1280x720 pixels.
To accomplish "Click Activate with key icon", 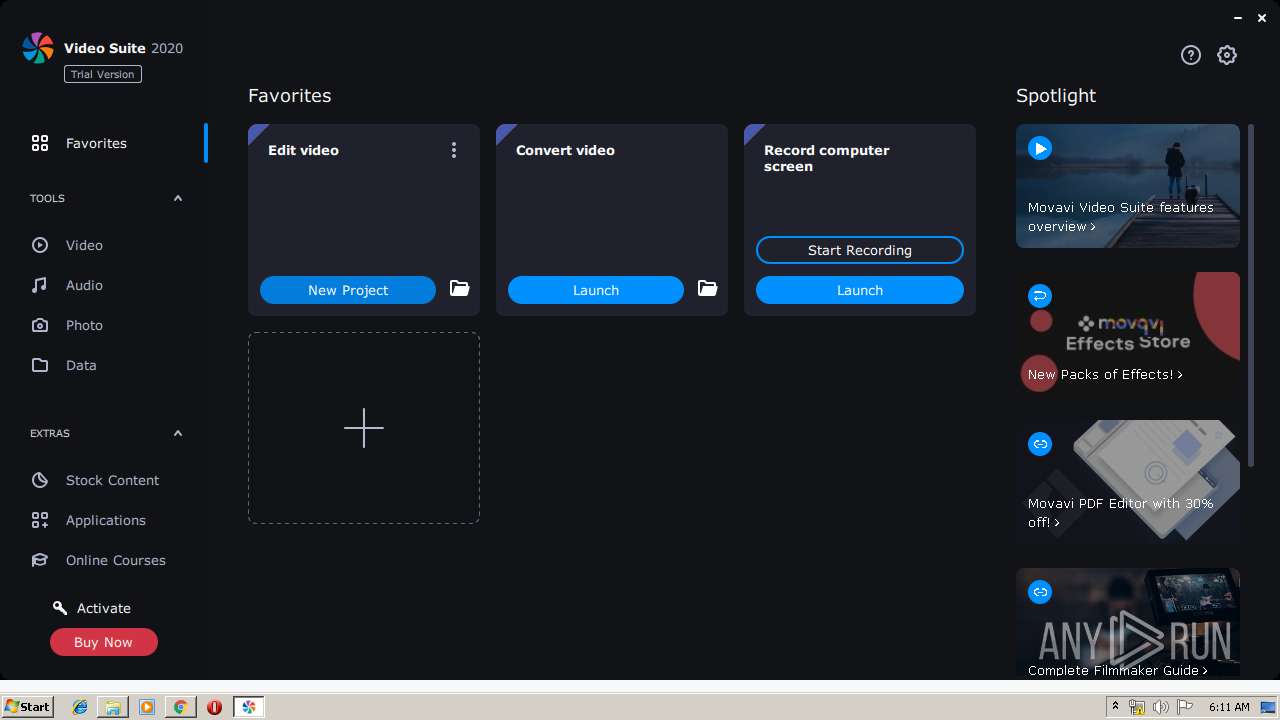I will tap(92, 608).
